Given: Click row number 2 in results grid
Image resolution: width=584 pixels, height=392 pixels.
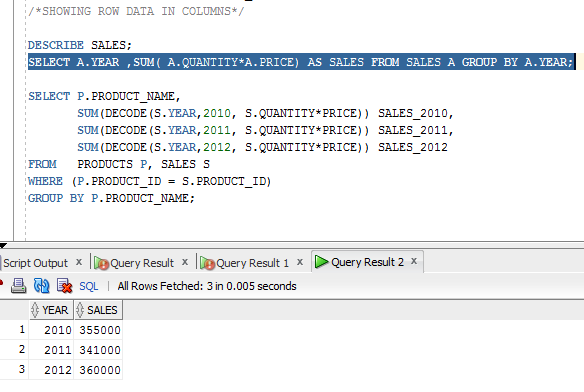Looking at the screenshot, I should (x=22, y=350).
